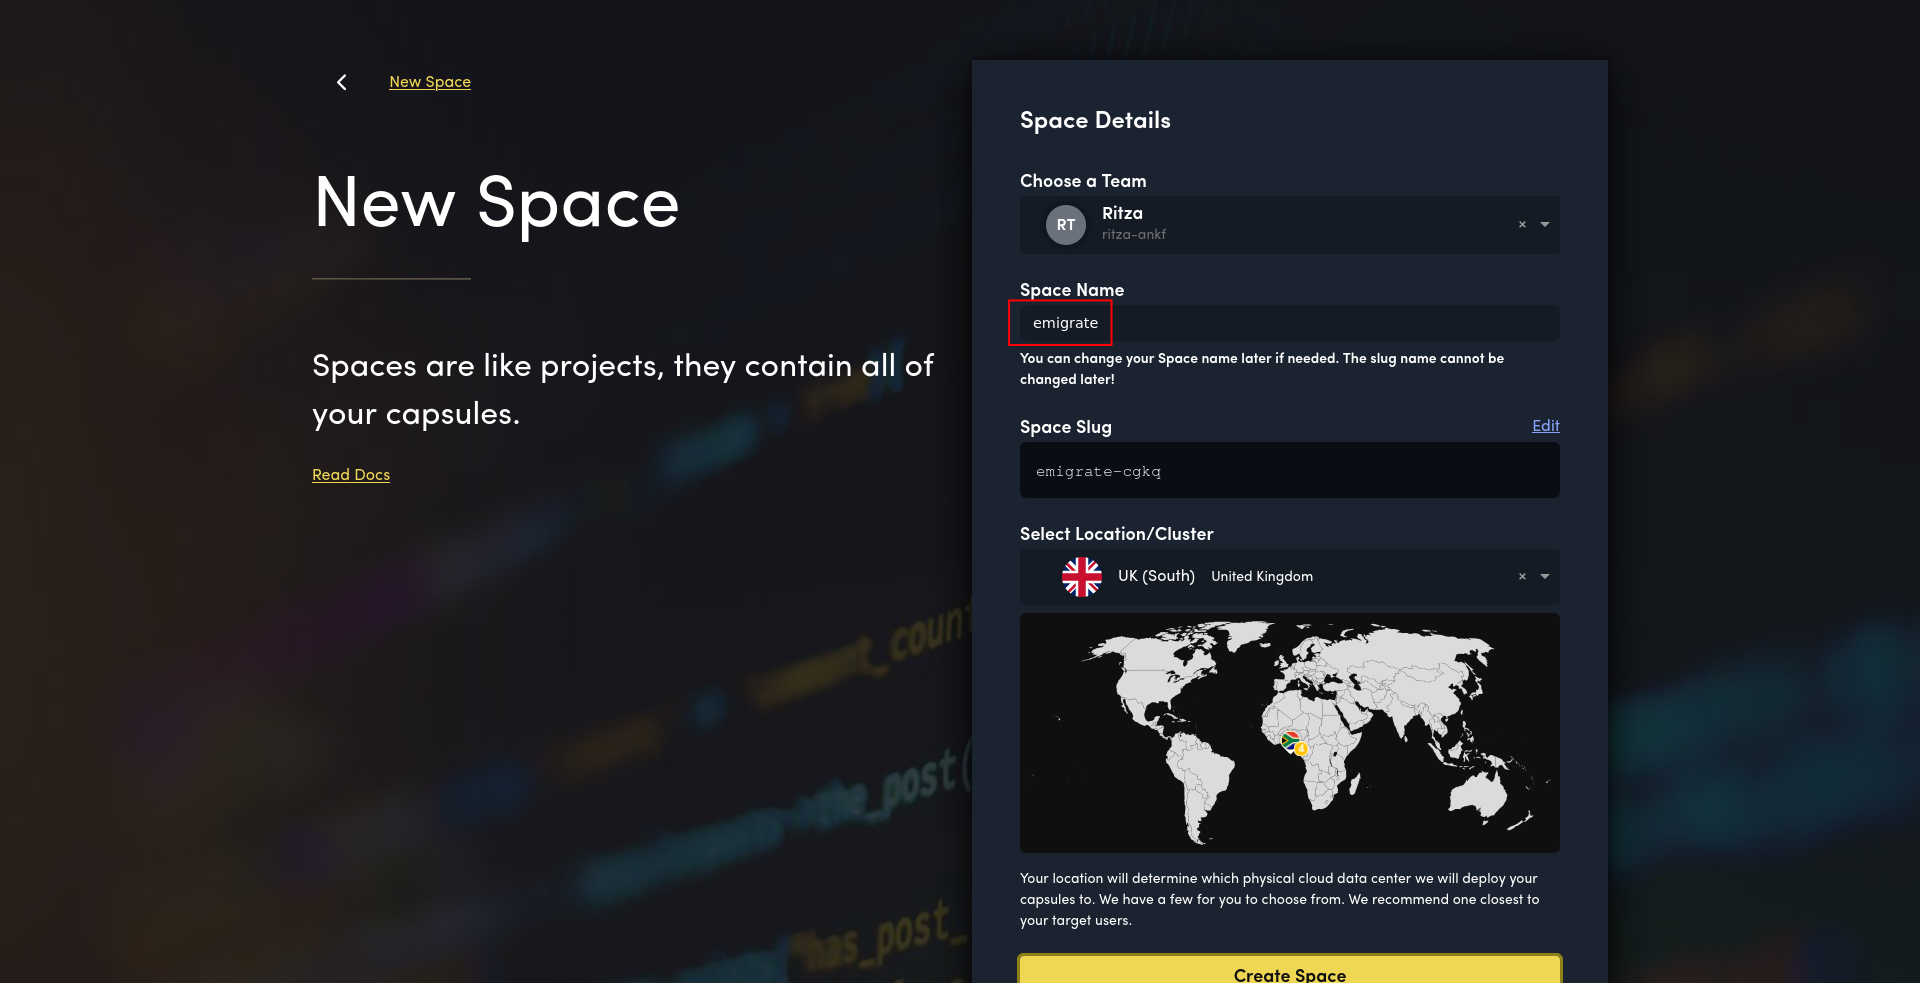
Task: Click the yellow capsule count badge on the map
Action: [x=1301, y=748]
